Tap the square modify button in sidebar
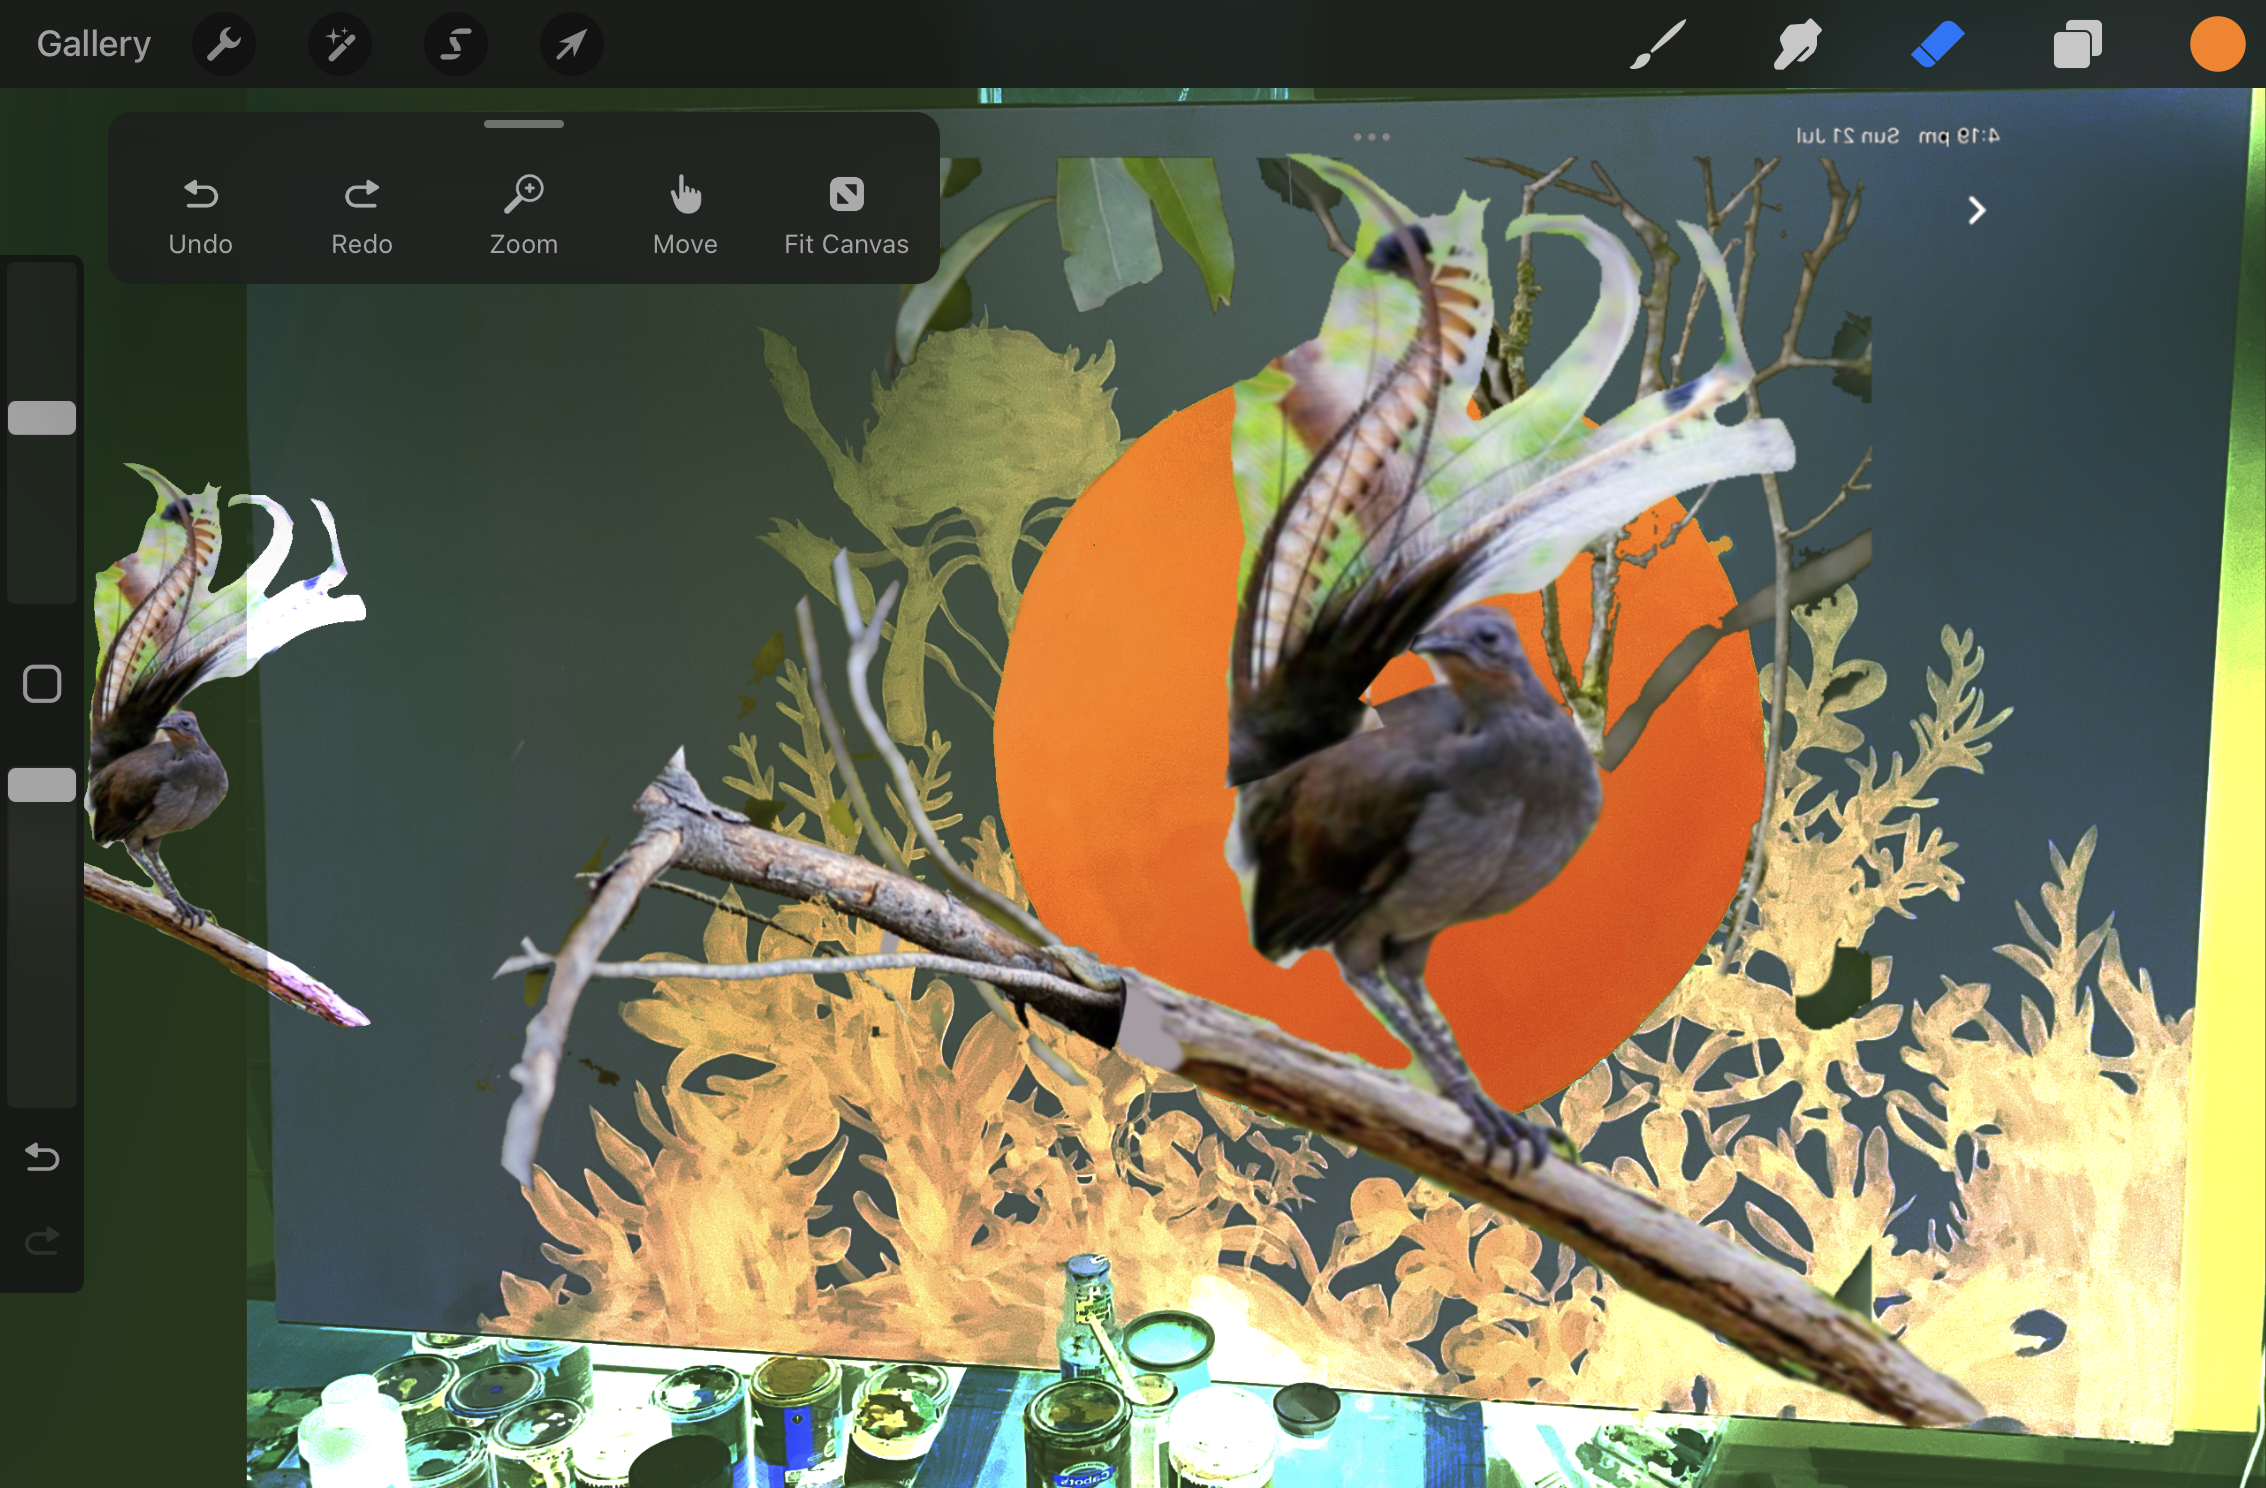2266x1488 pixels. pos(42,684)
